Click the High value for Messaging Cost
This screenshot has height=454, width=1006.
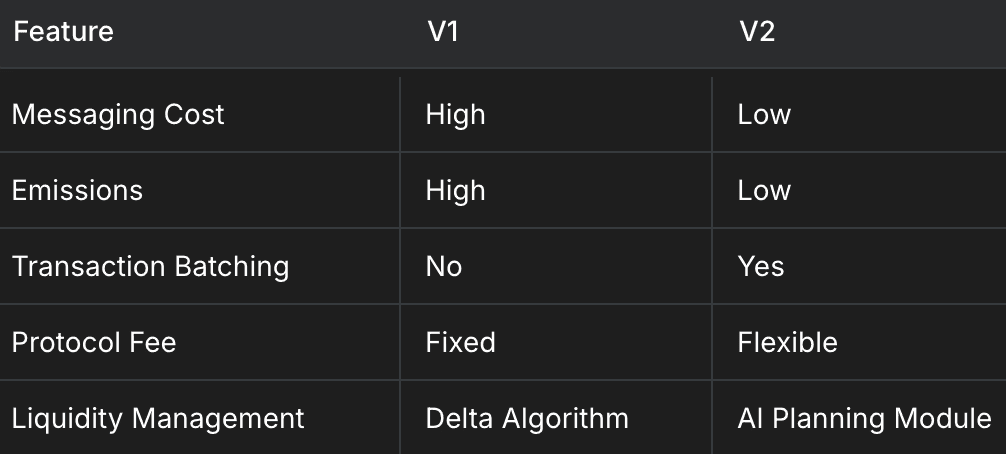pos(456,115)
